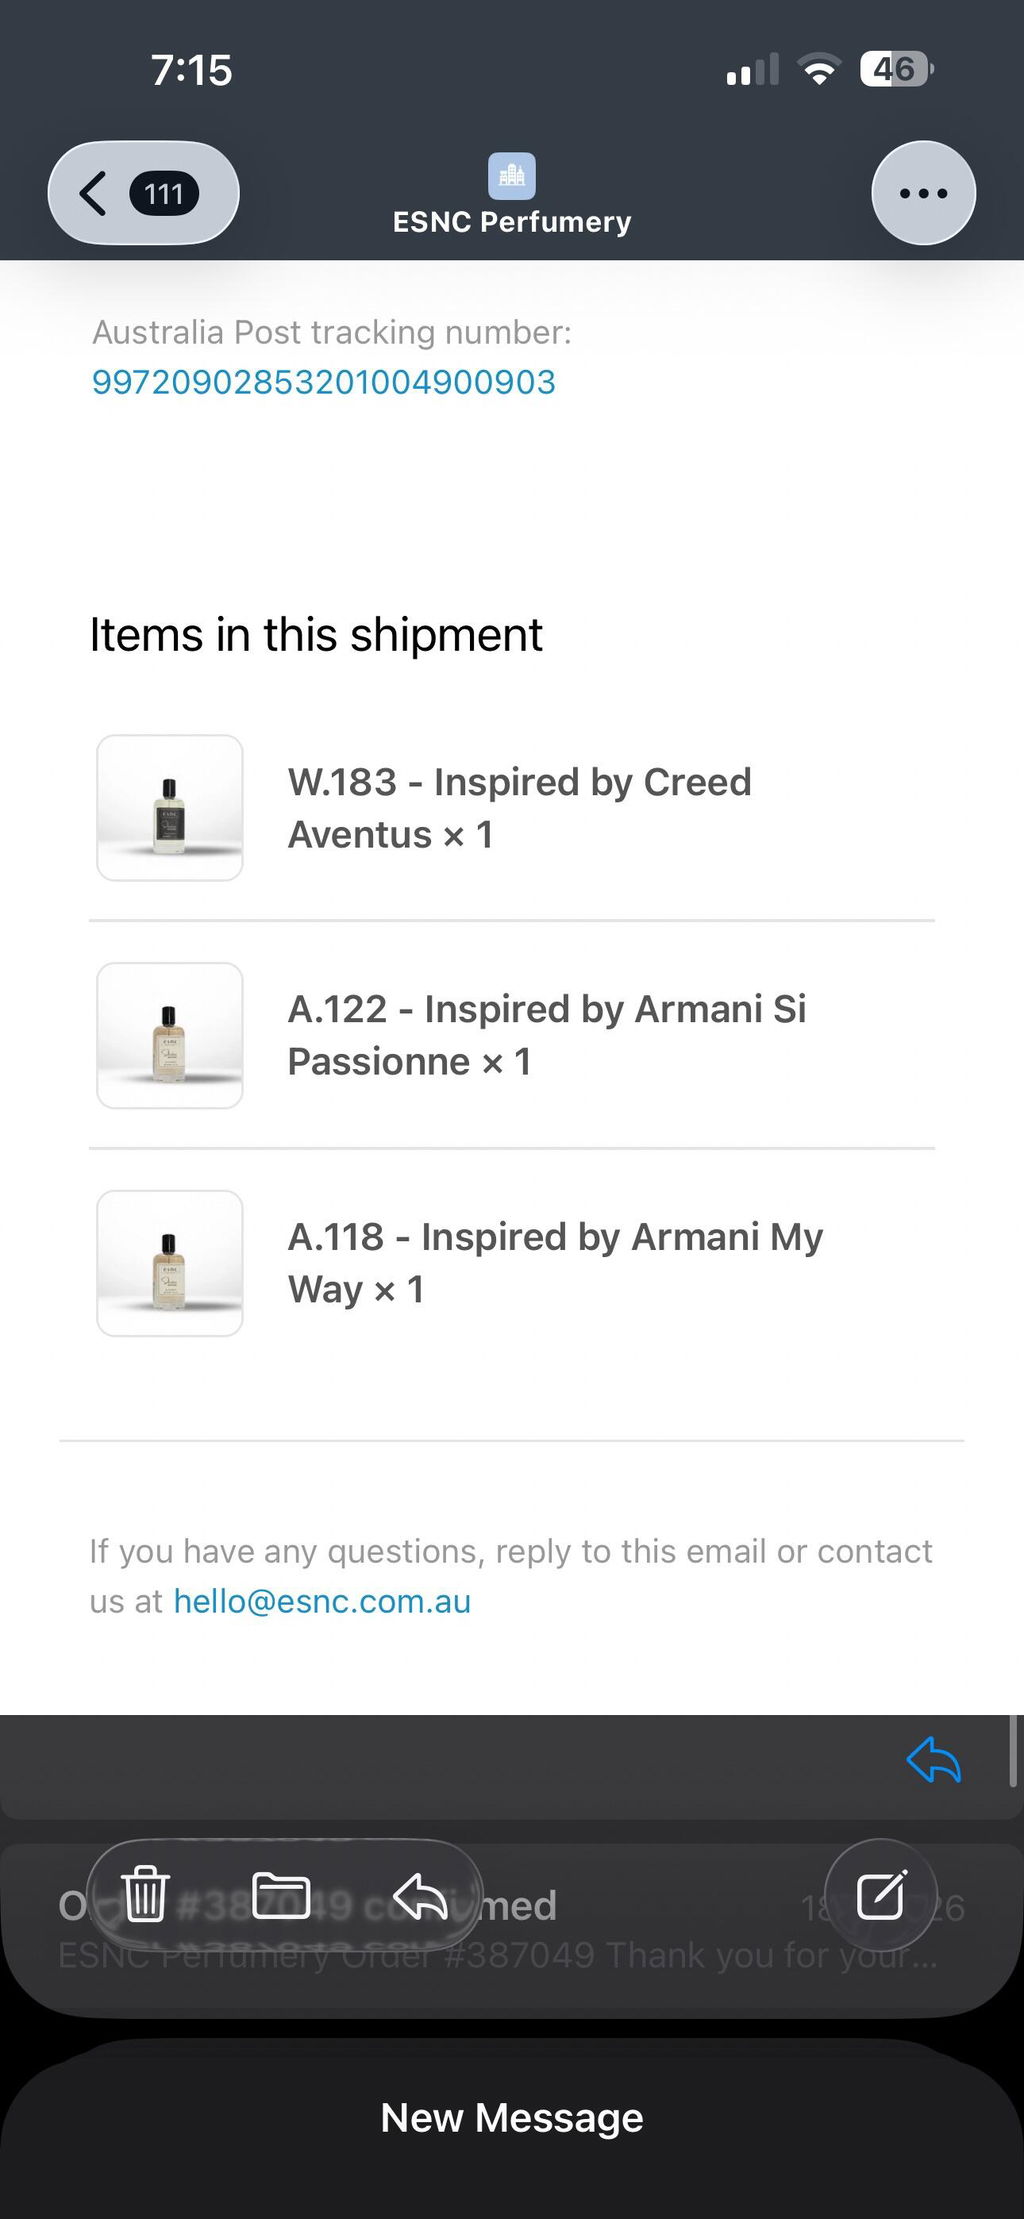The width and height of the screenshot is (1024, 2219).
Task: Tap the back chevron with 111 badge
Action: pos(143,193)
